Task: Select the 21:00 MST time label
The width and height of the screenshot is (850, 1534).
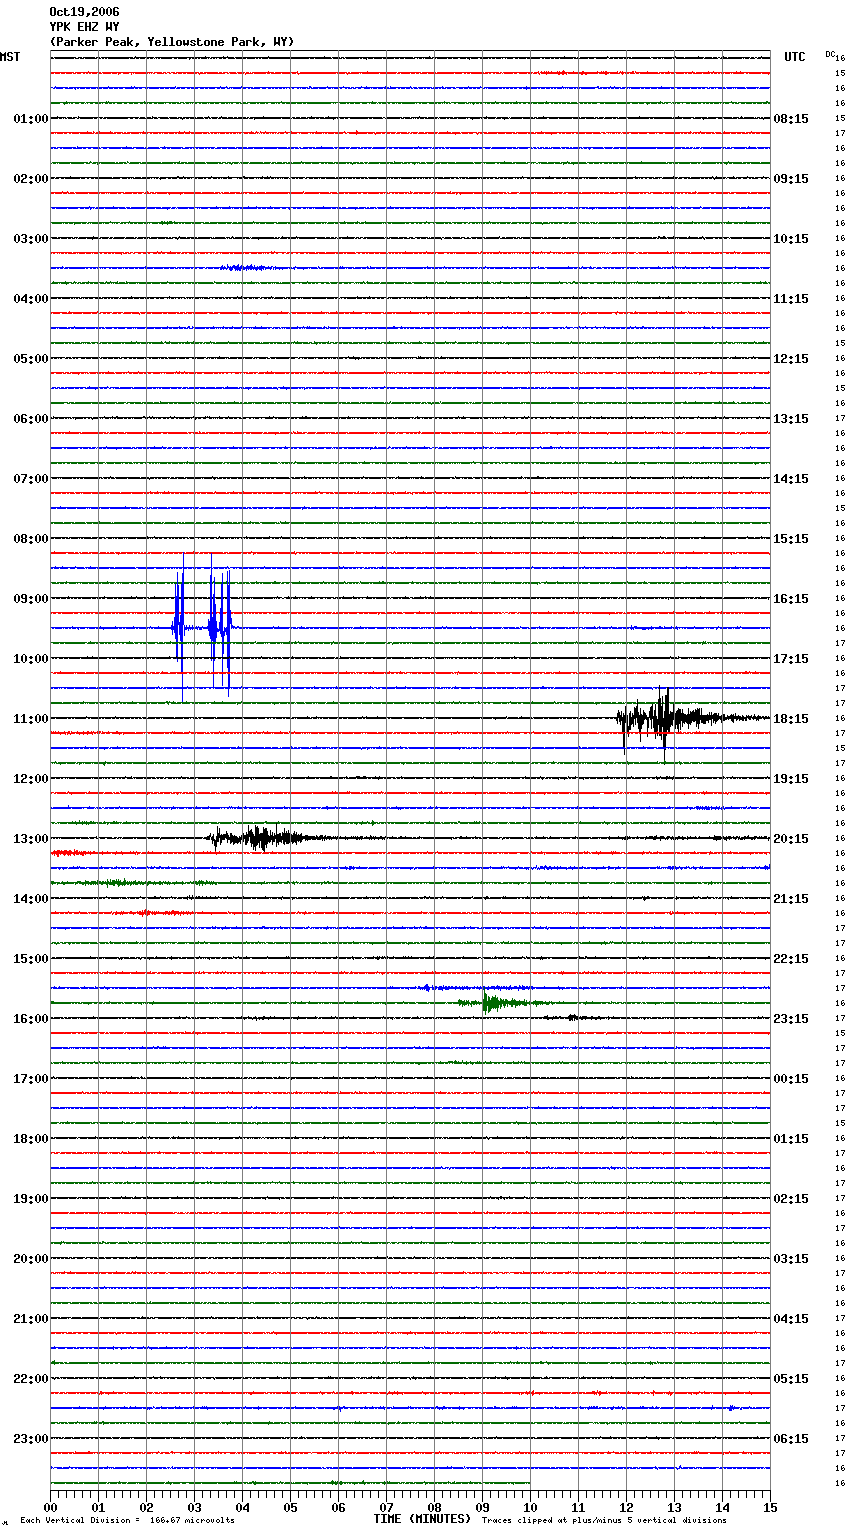Action: point(31,1319)
